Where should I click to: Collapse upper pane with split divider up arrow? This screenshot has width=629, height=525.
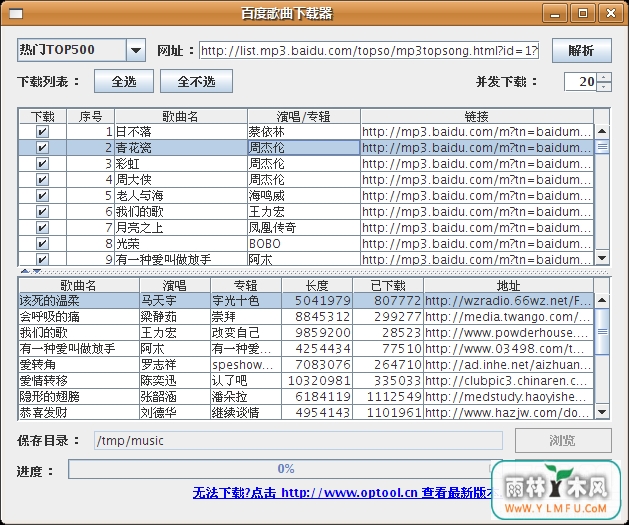[x=24, y=272]
